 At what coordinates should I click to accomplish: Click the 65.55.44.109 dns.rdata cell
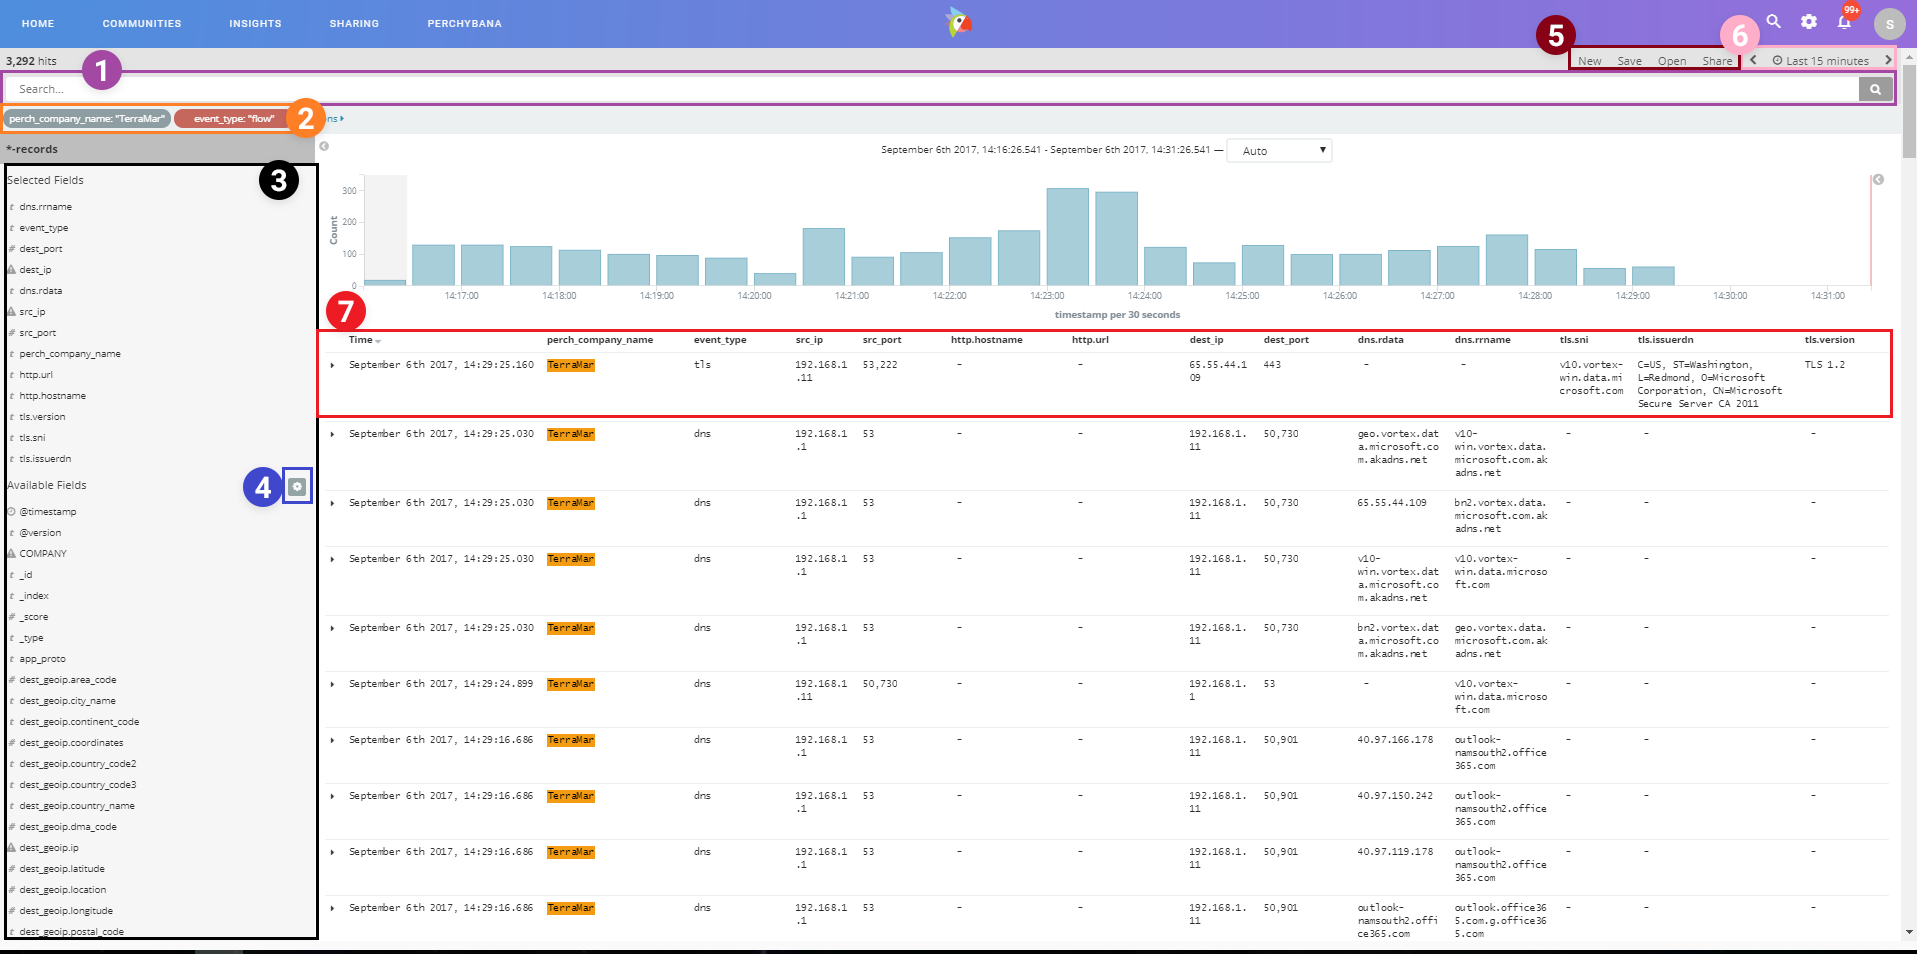1391,503
